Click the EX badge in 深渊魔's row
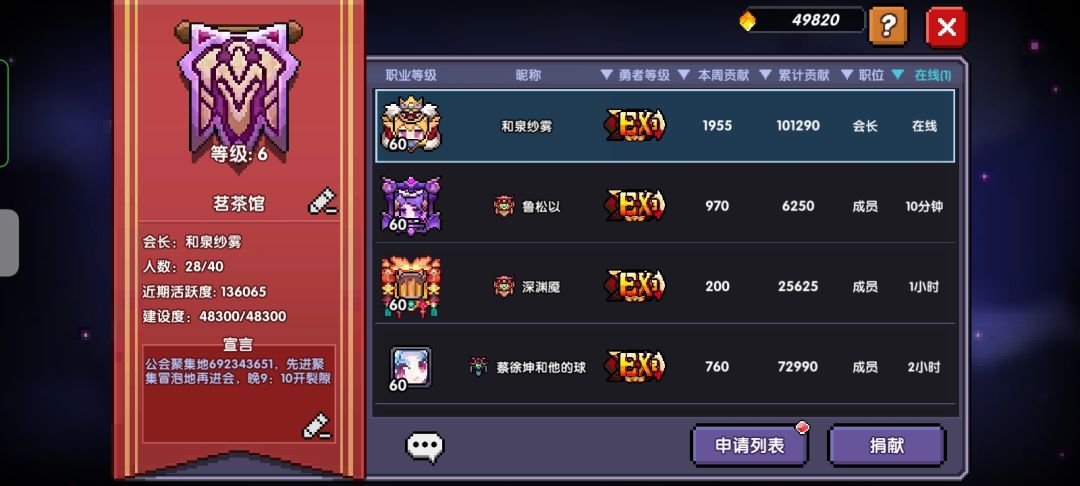Viewport: 1080px width, 486px height. point(635,286)
